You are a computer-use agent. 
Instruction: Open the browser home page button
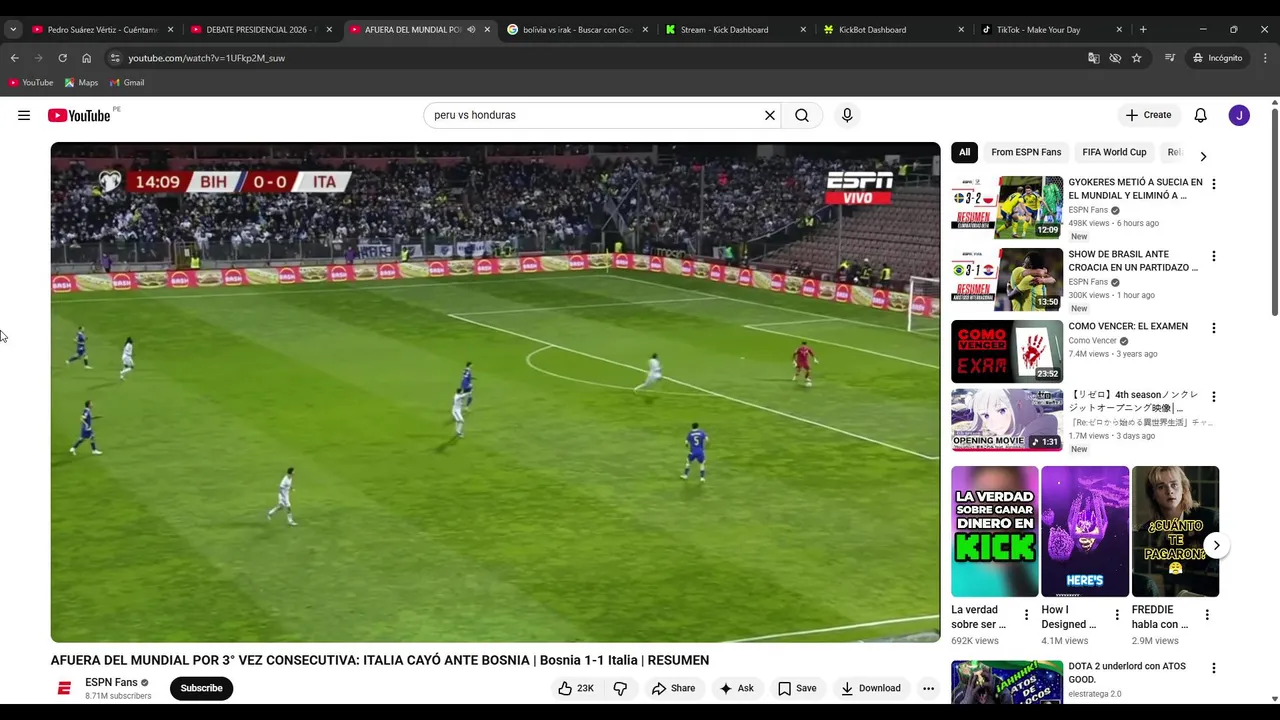(x=86, y=58)
